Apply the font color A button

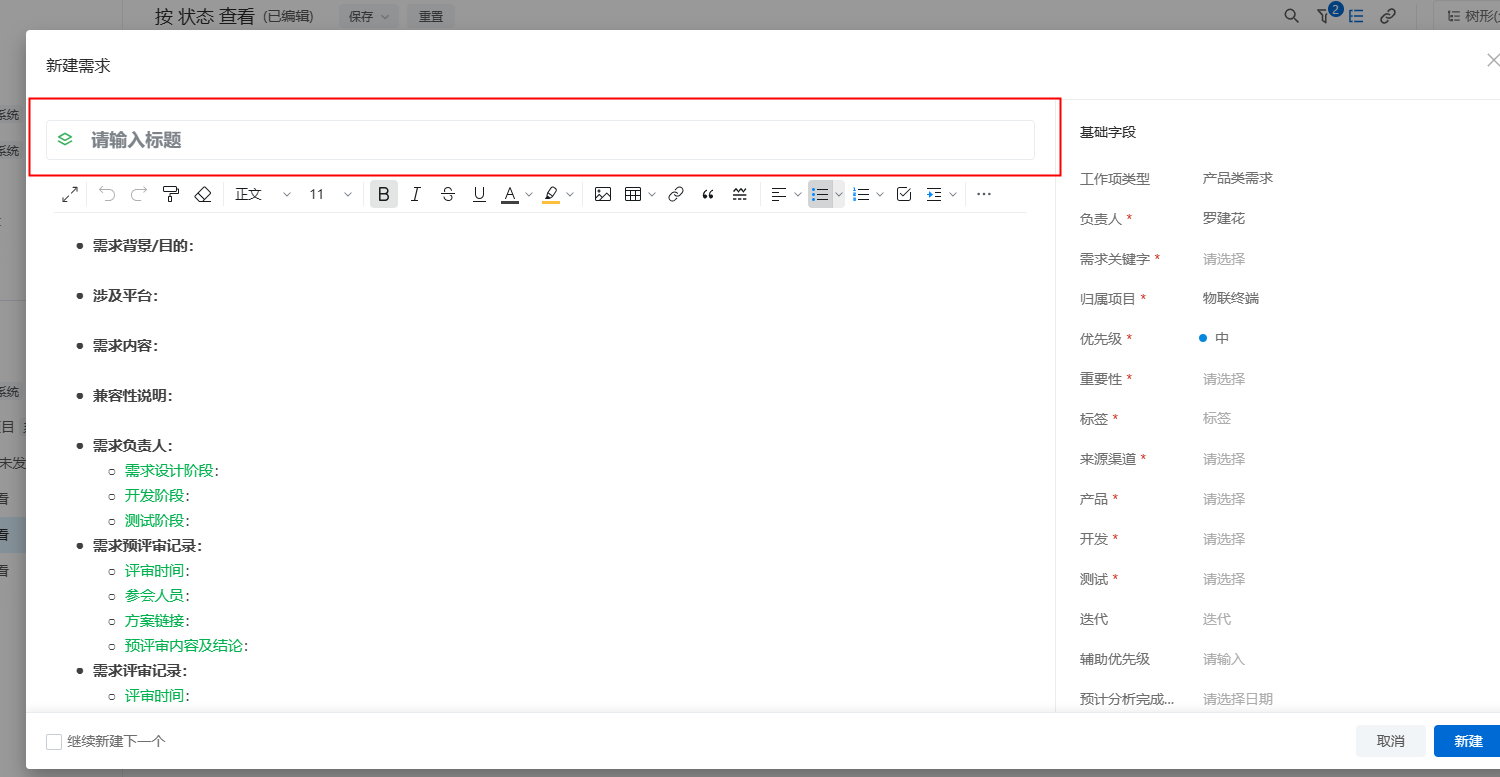510,194
